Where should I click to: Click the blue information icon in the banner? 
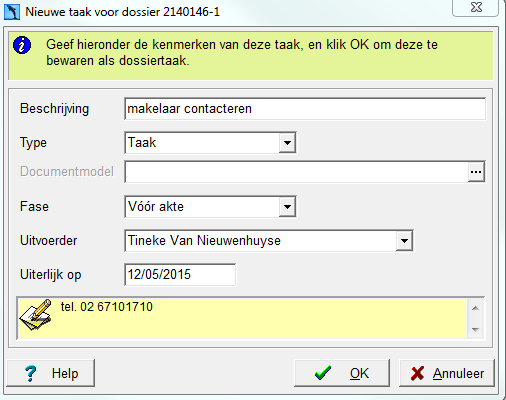[22, 45]
